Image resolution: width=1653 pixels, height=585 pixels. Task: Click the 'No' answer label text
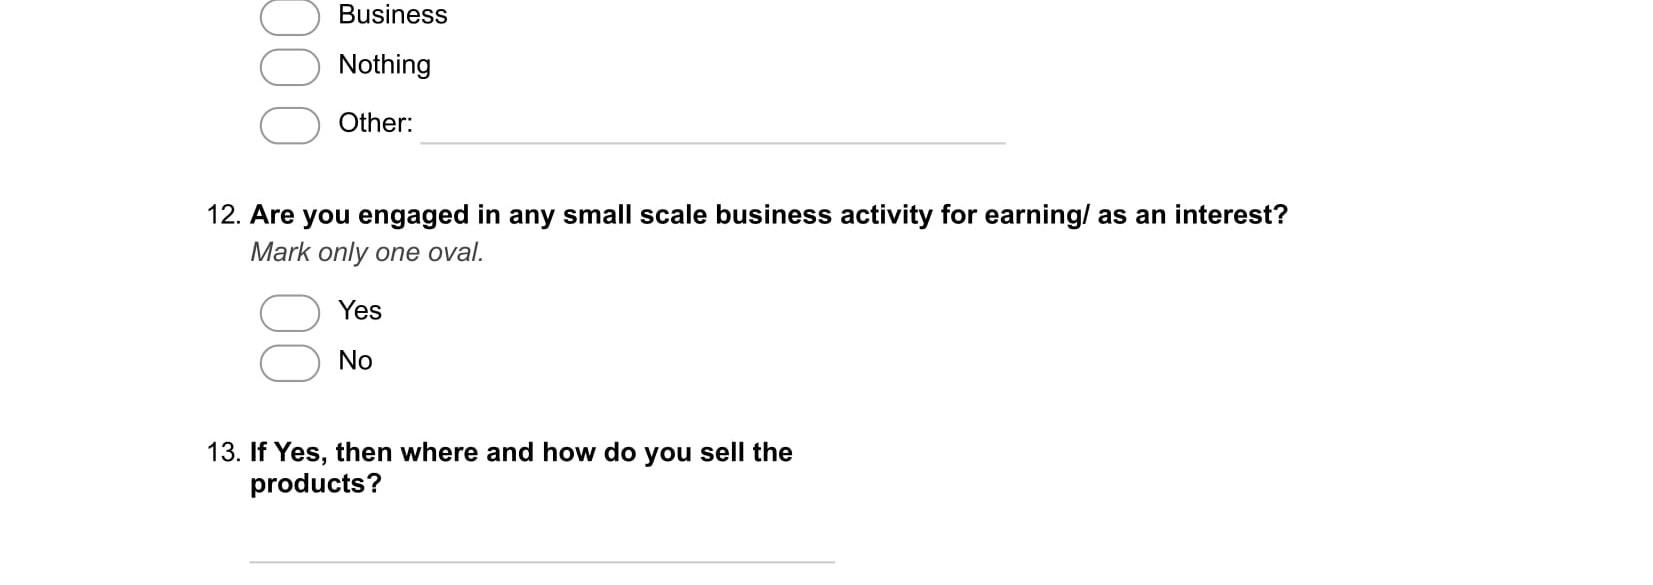(355, 361)
